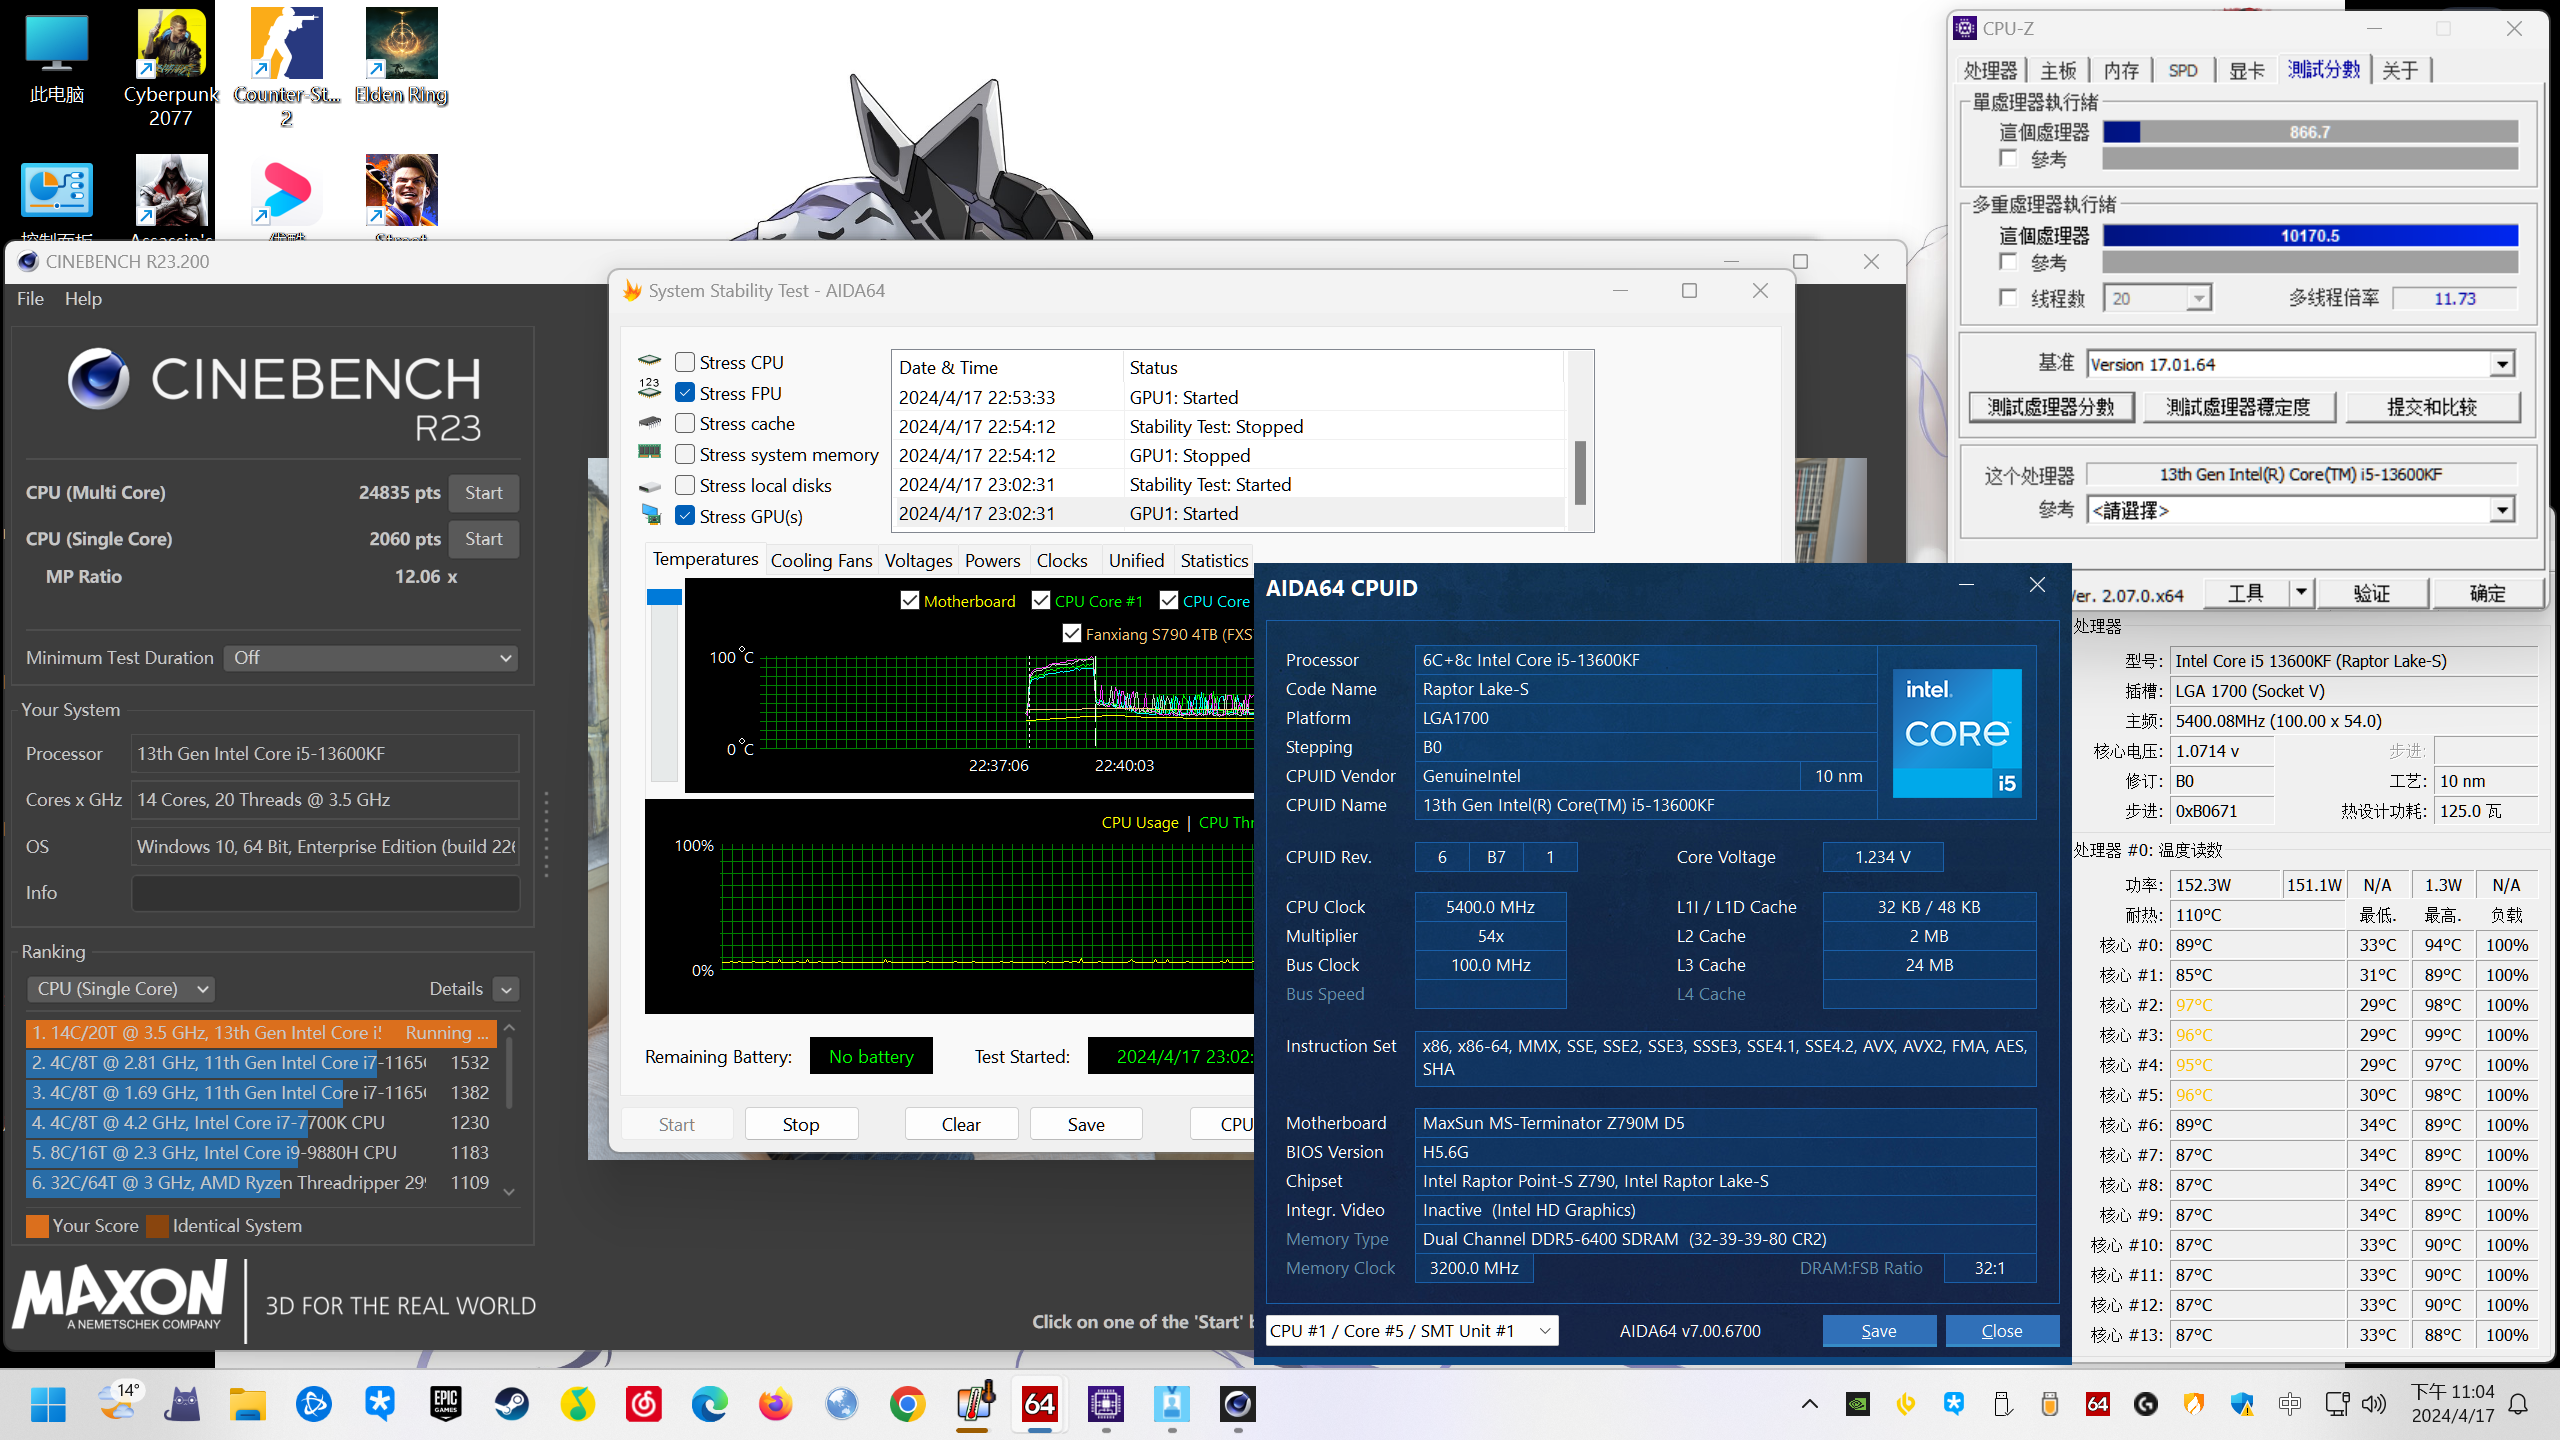2560x1440 pixels.
Task: Open Windows Security tray icon
Action: 2241,1404
